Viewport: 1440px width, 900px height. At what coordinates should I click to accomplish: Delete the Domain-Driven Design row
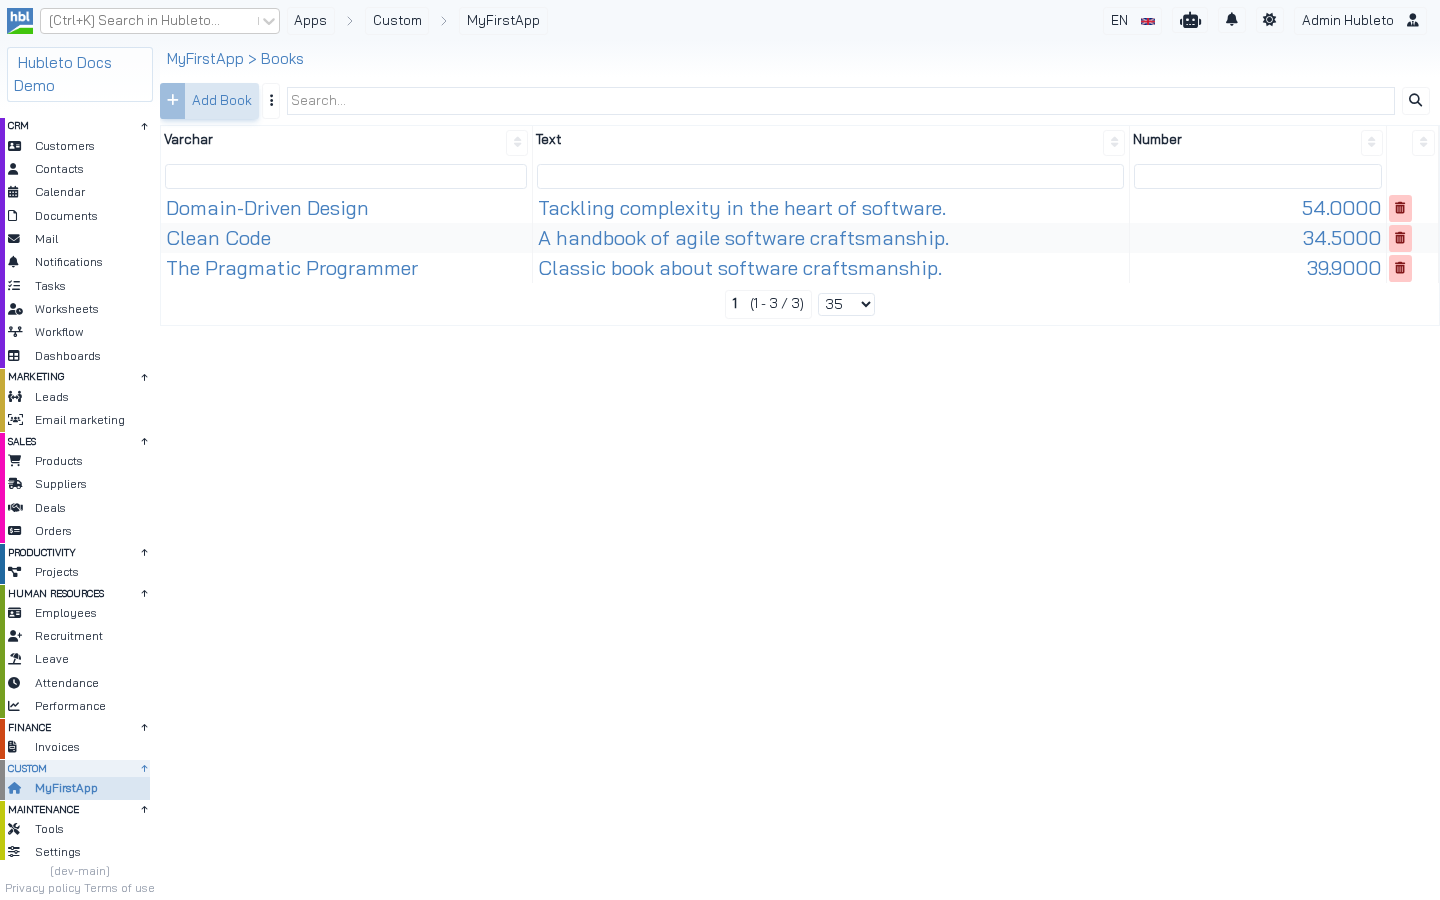(x=1400, y=208)
